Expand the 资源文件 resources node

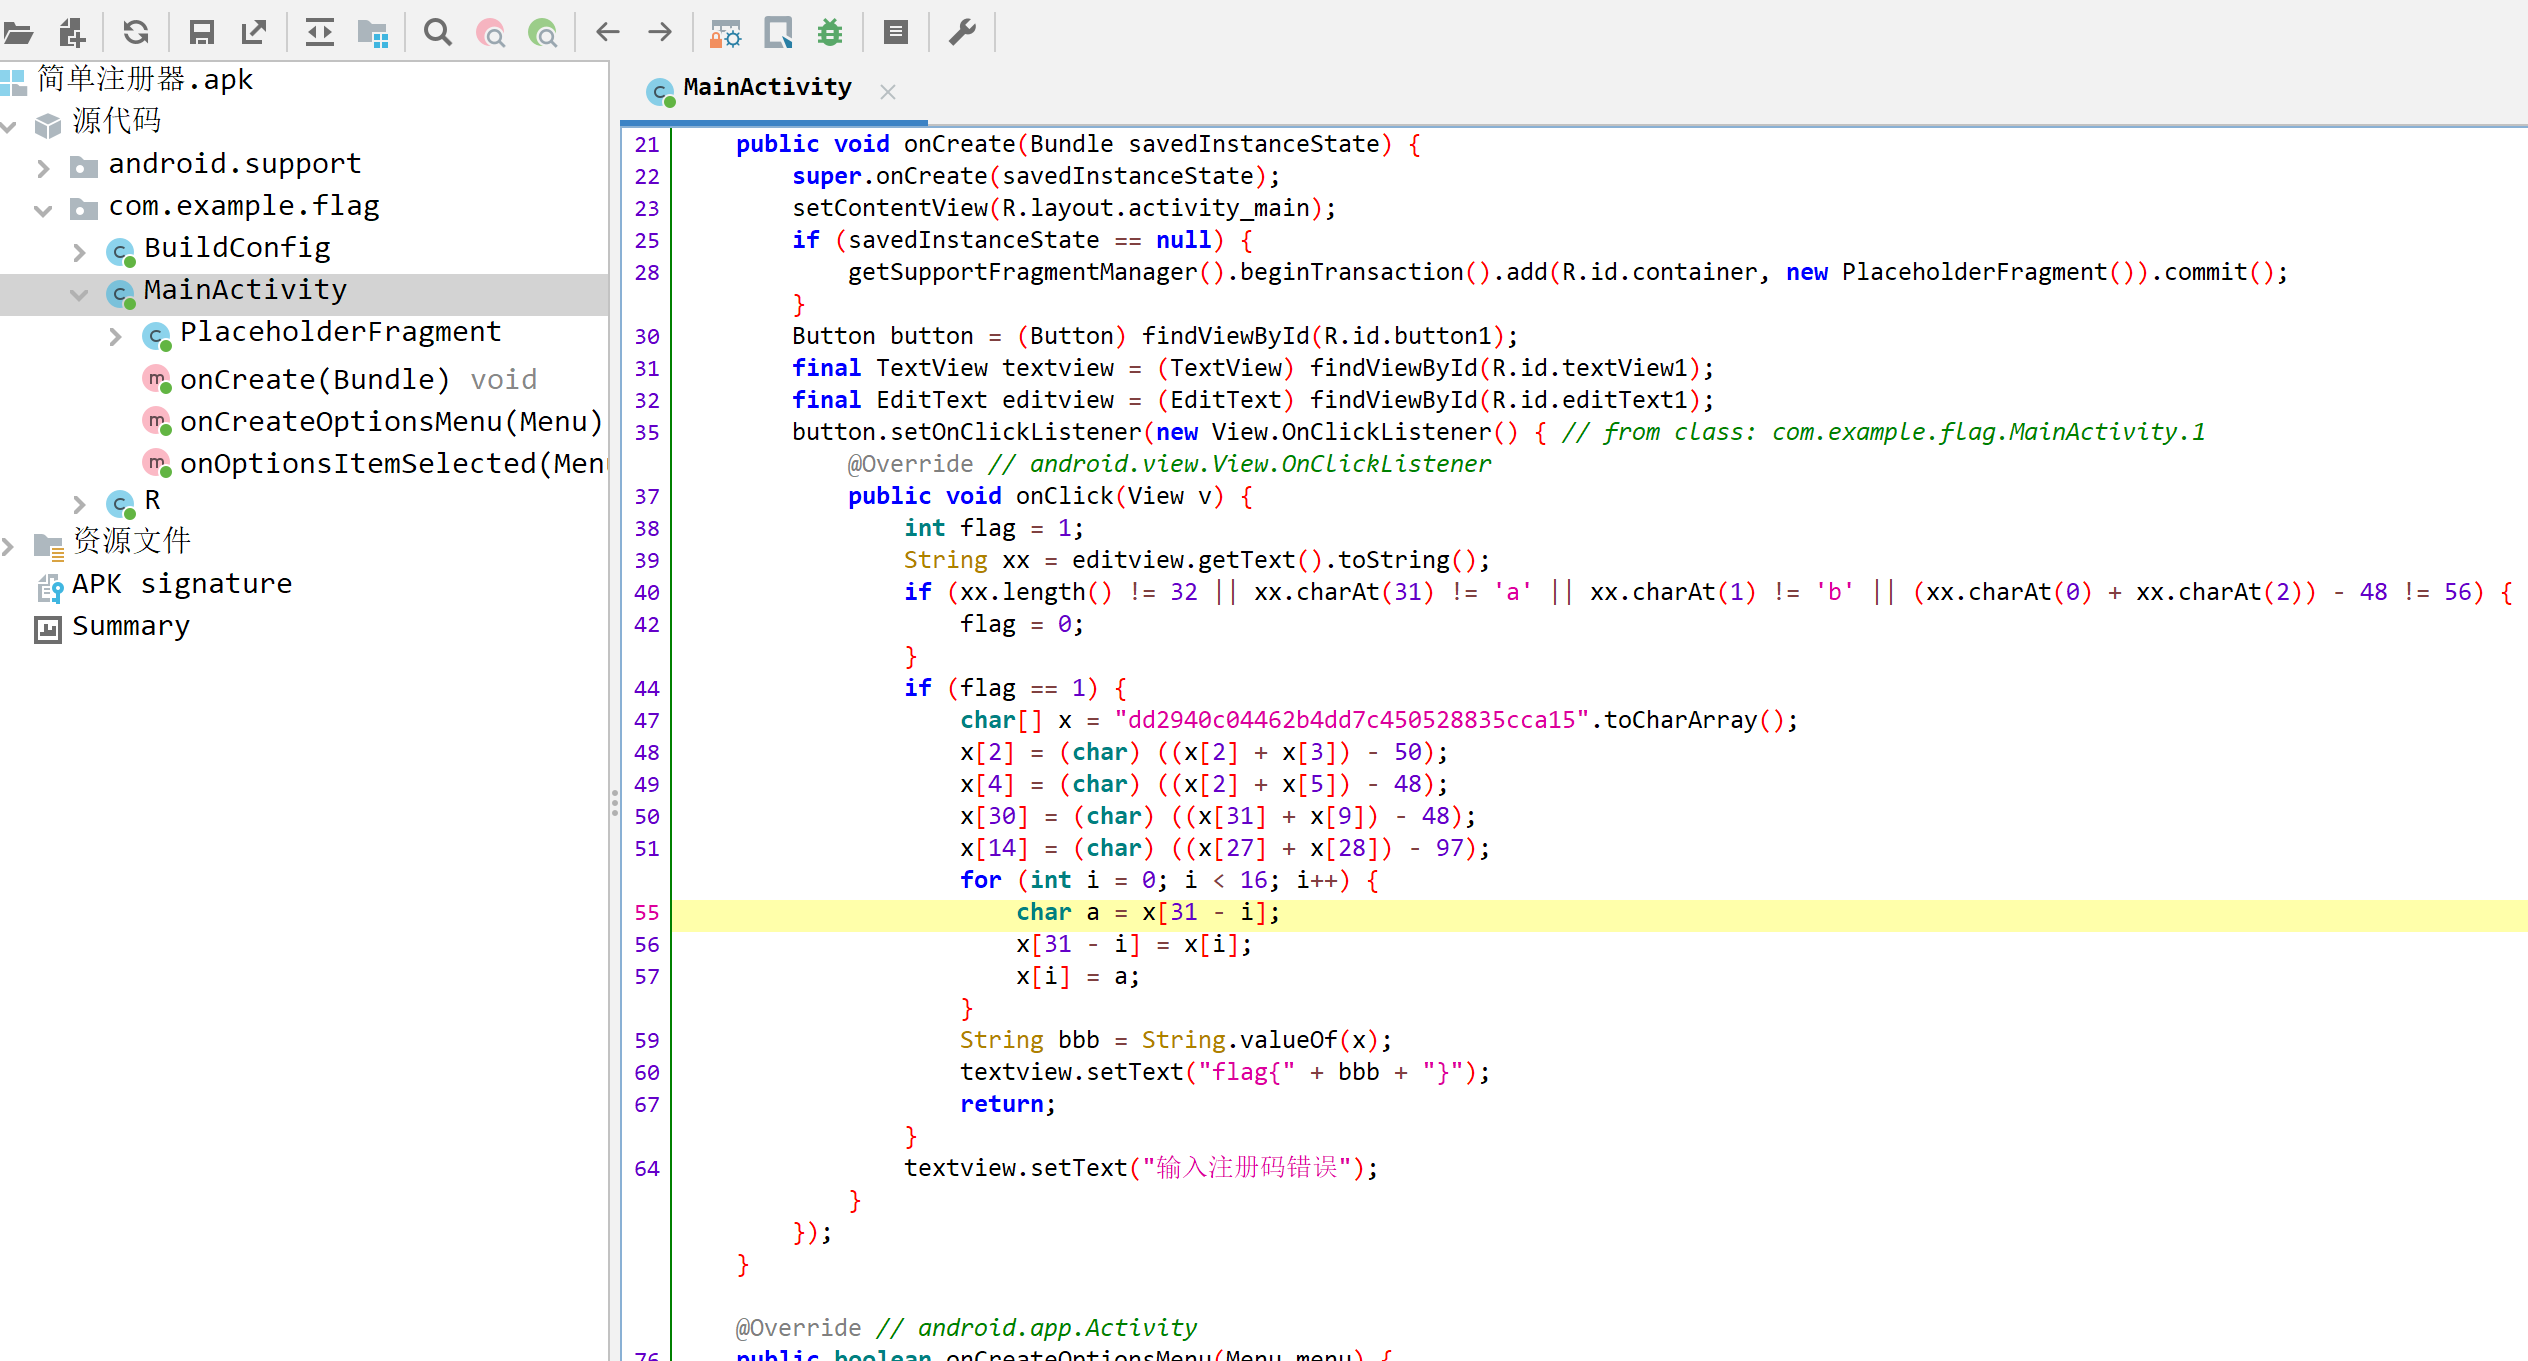(x=9, y=545)
